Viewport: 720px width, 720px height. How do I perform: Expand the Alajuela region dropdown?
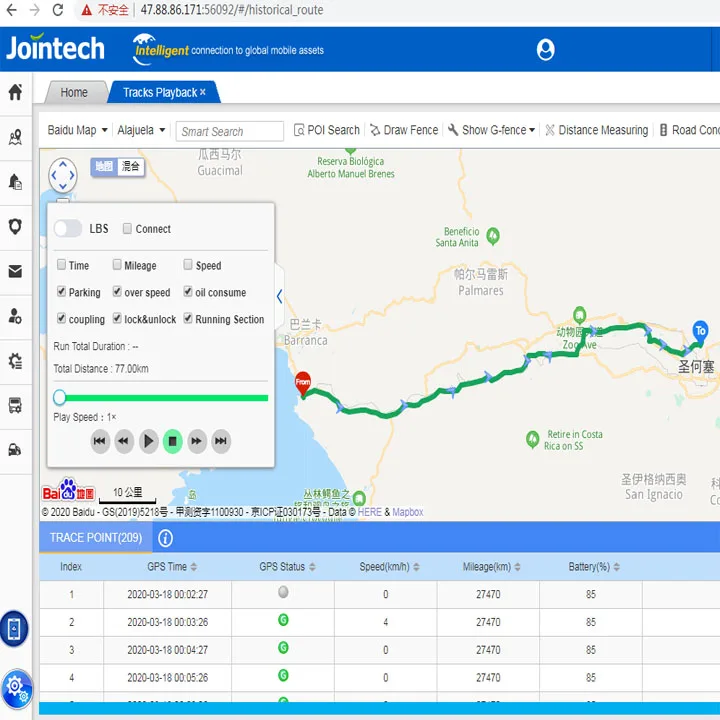click(x=141, y=130)
